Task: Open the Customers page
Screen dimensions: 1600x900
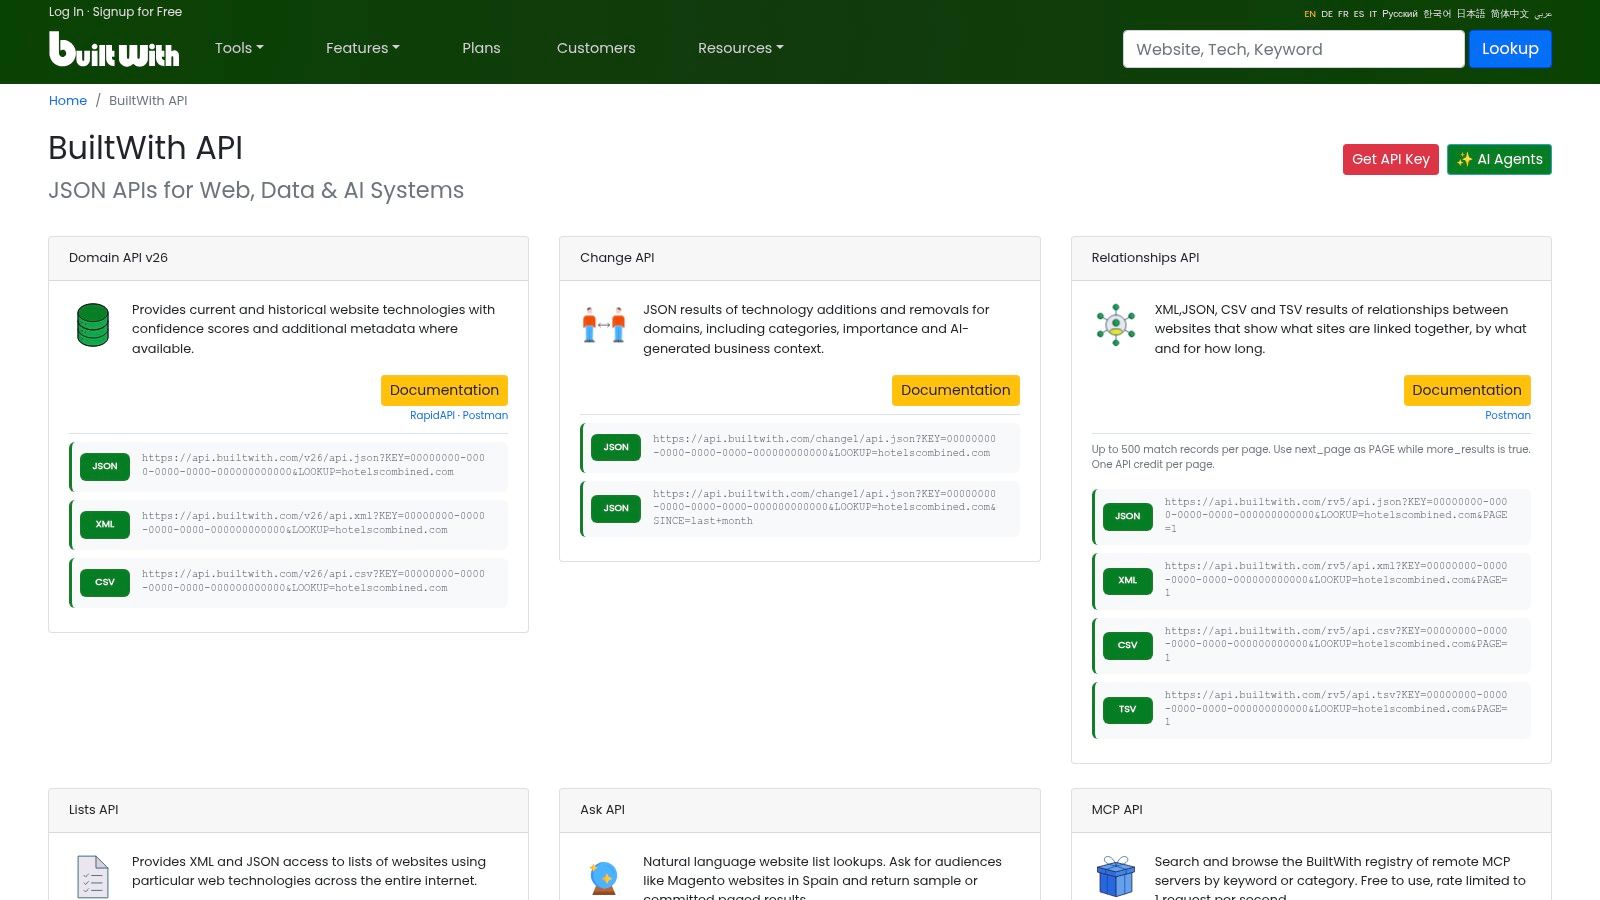Action: point(596,48)
